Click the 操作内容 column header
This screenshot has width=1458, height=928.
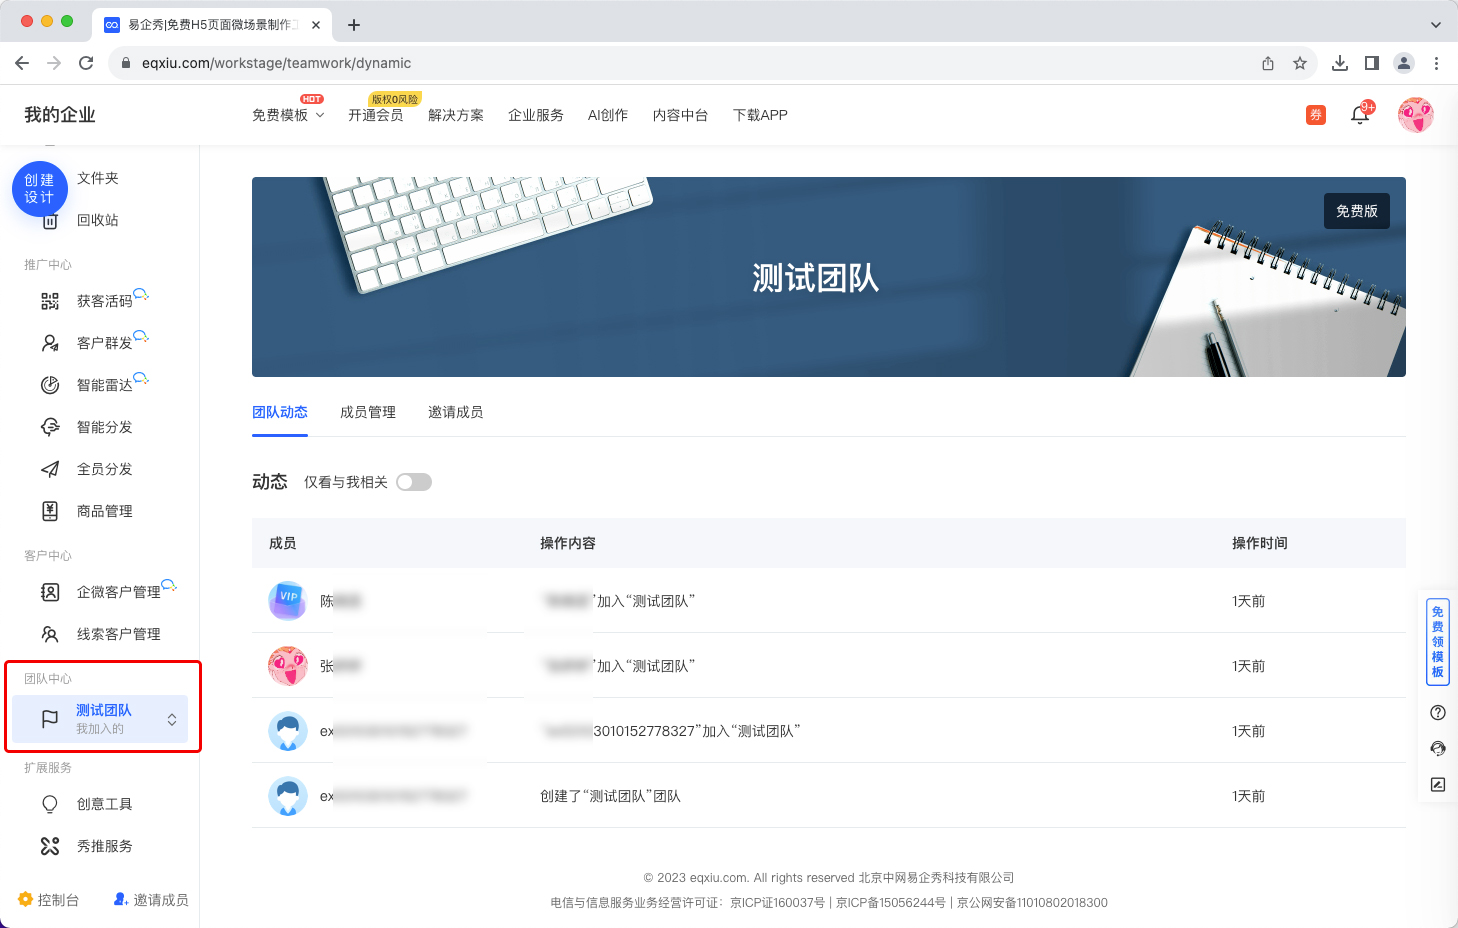pyautogui.click(x=568, y=543)
